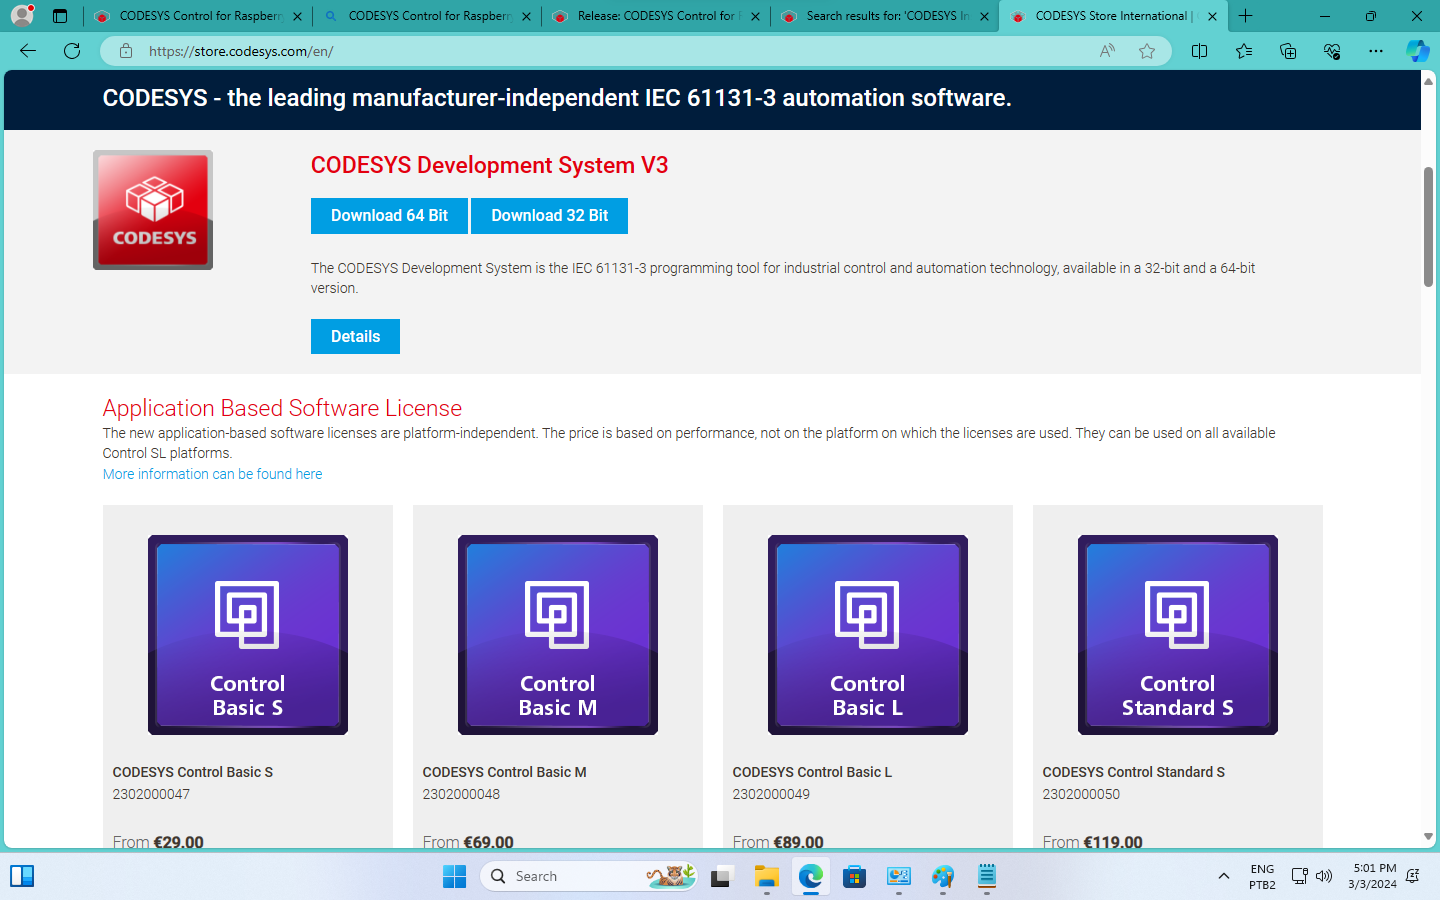The image size is (1440, 900).
Task: Switch the ENG PTB2 input language
Action: pyautogui.click(x=1262, y=876)
